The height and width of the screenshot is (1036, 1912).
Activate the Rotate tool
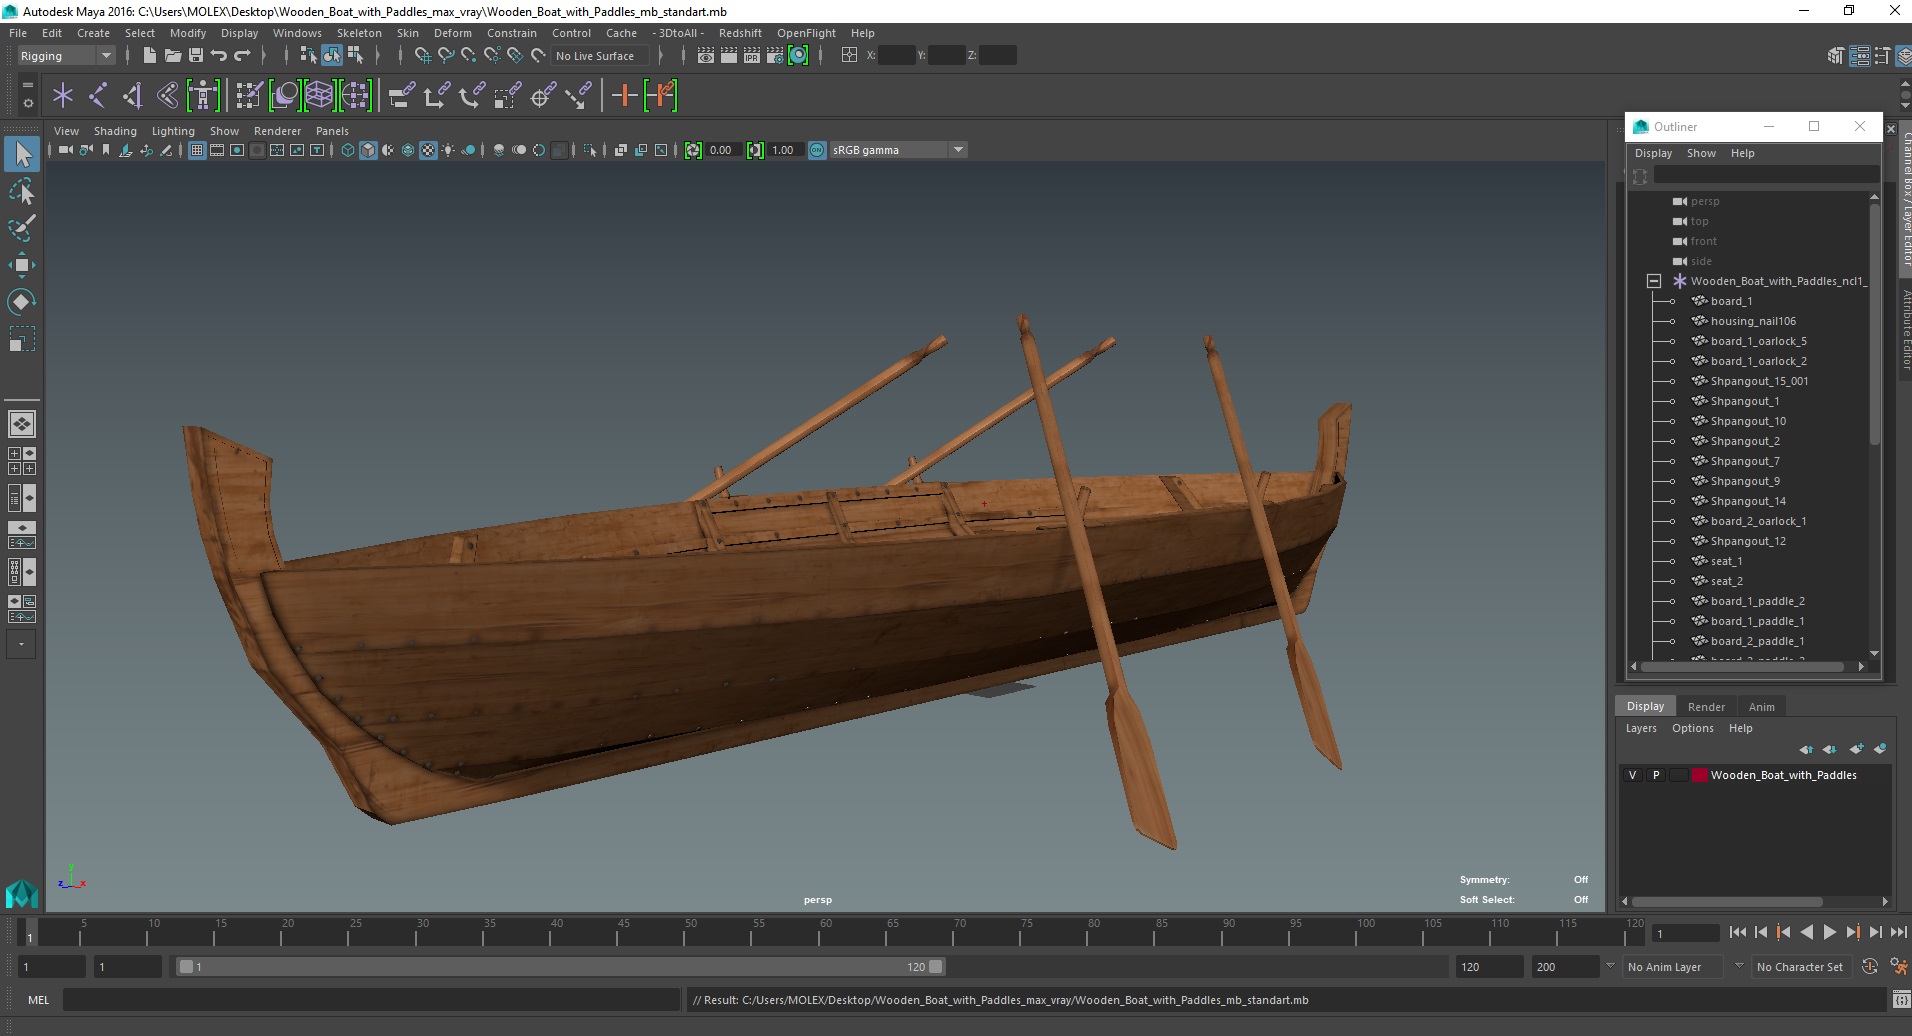click(x=22, y=302)
